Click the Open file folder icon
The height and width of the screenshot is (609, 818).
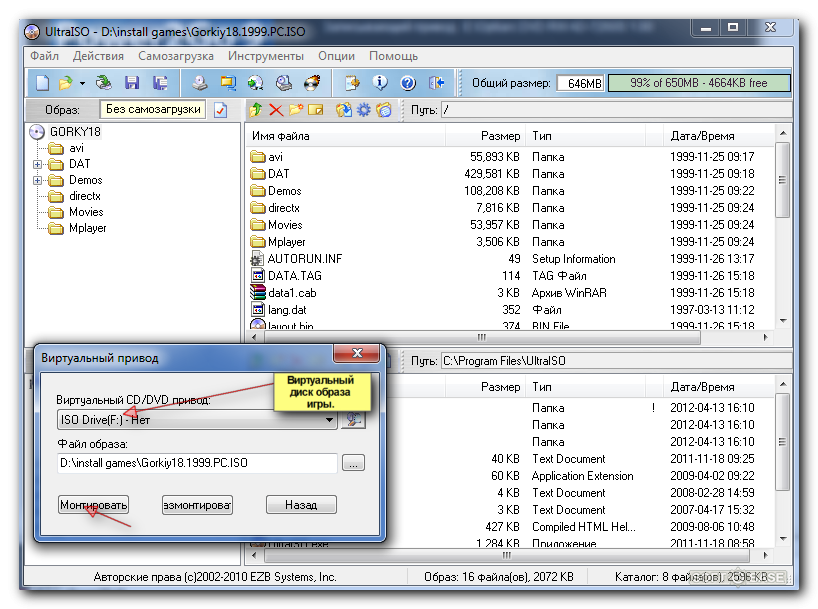[x=66, y=82]
